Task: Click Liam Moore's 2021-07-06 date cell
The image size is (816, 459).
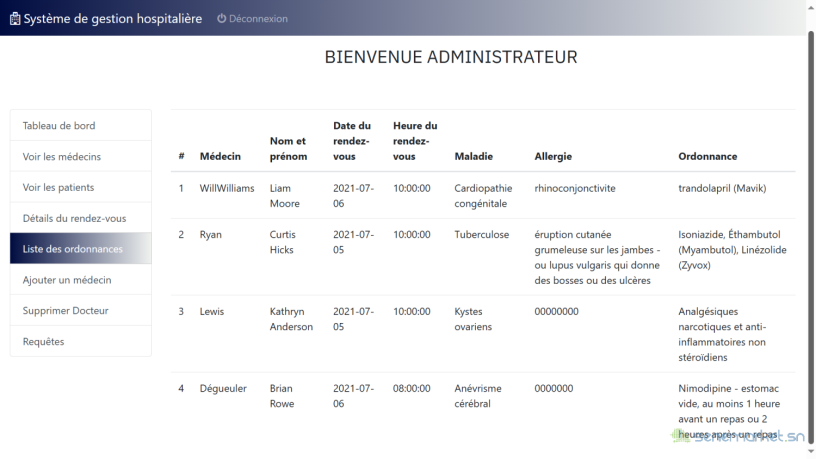Action: pos(353,196)
